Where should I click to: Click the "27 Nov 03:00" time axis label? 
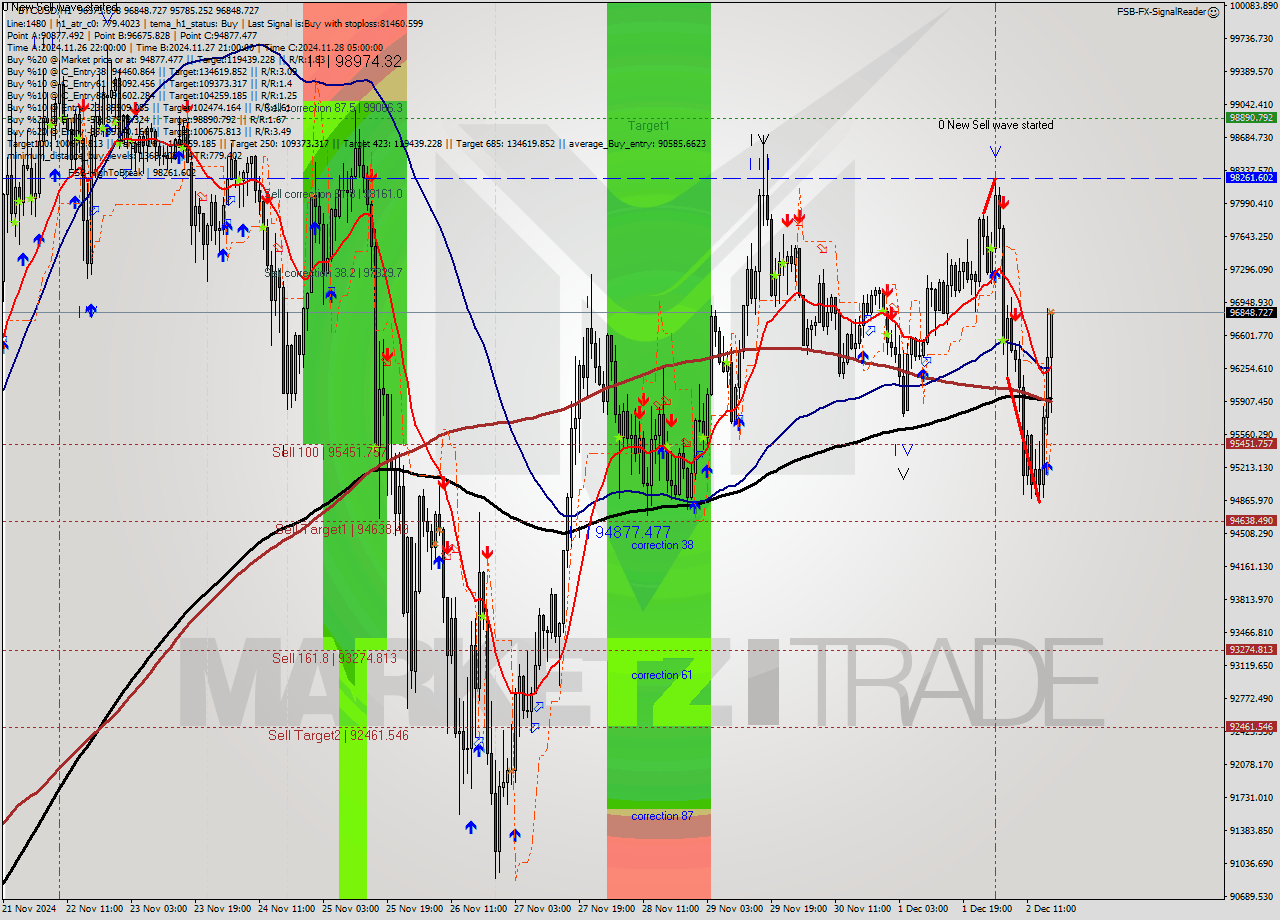click(543, 909)
